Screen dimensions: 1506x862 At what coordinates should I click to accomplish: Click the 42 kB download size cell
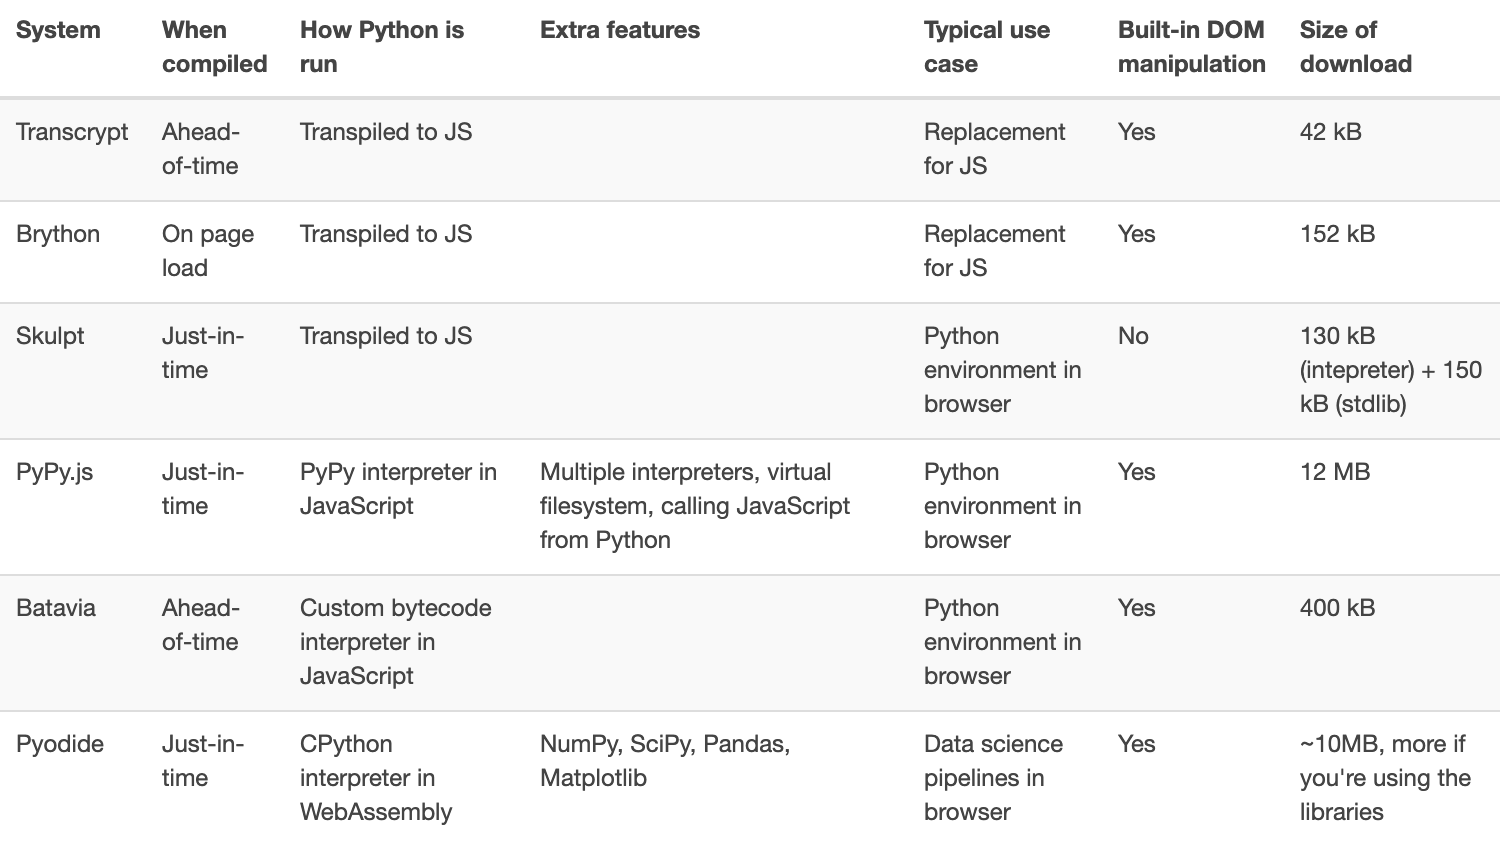(1330, 132)
